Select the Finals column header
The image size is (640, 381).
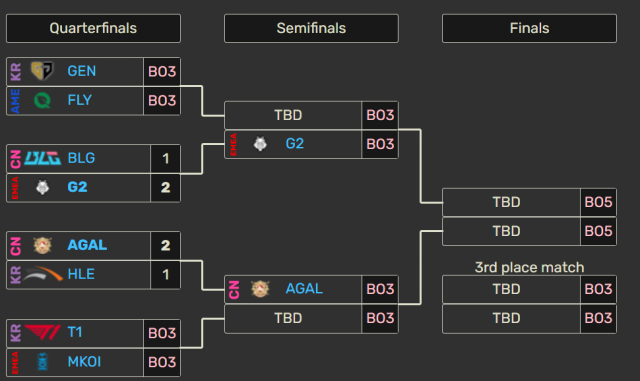point(529,28)
